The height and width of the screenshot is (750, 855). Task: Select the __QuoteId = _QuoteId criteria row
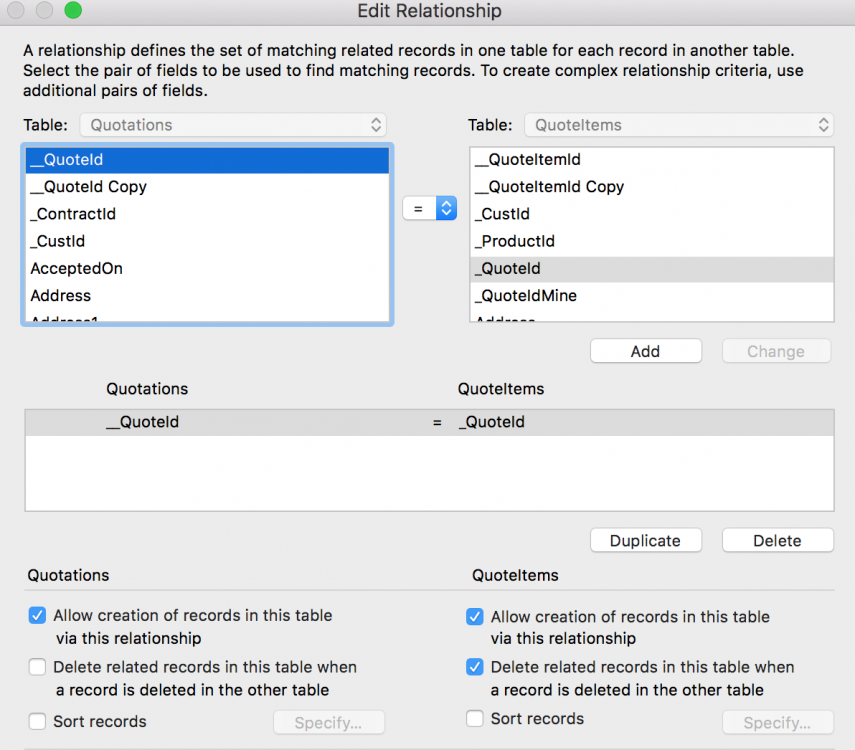click(429, 422)
